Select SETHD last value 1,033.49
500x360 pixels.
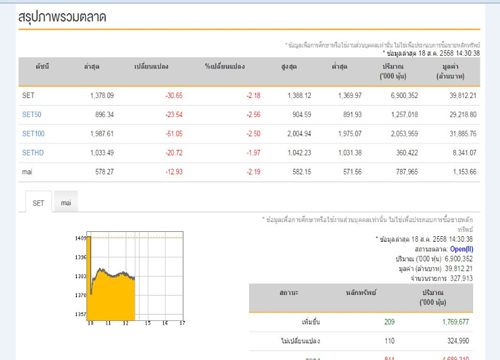102,153
